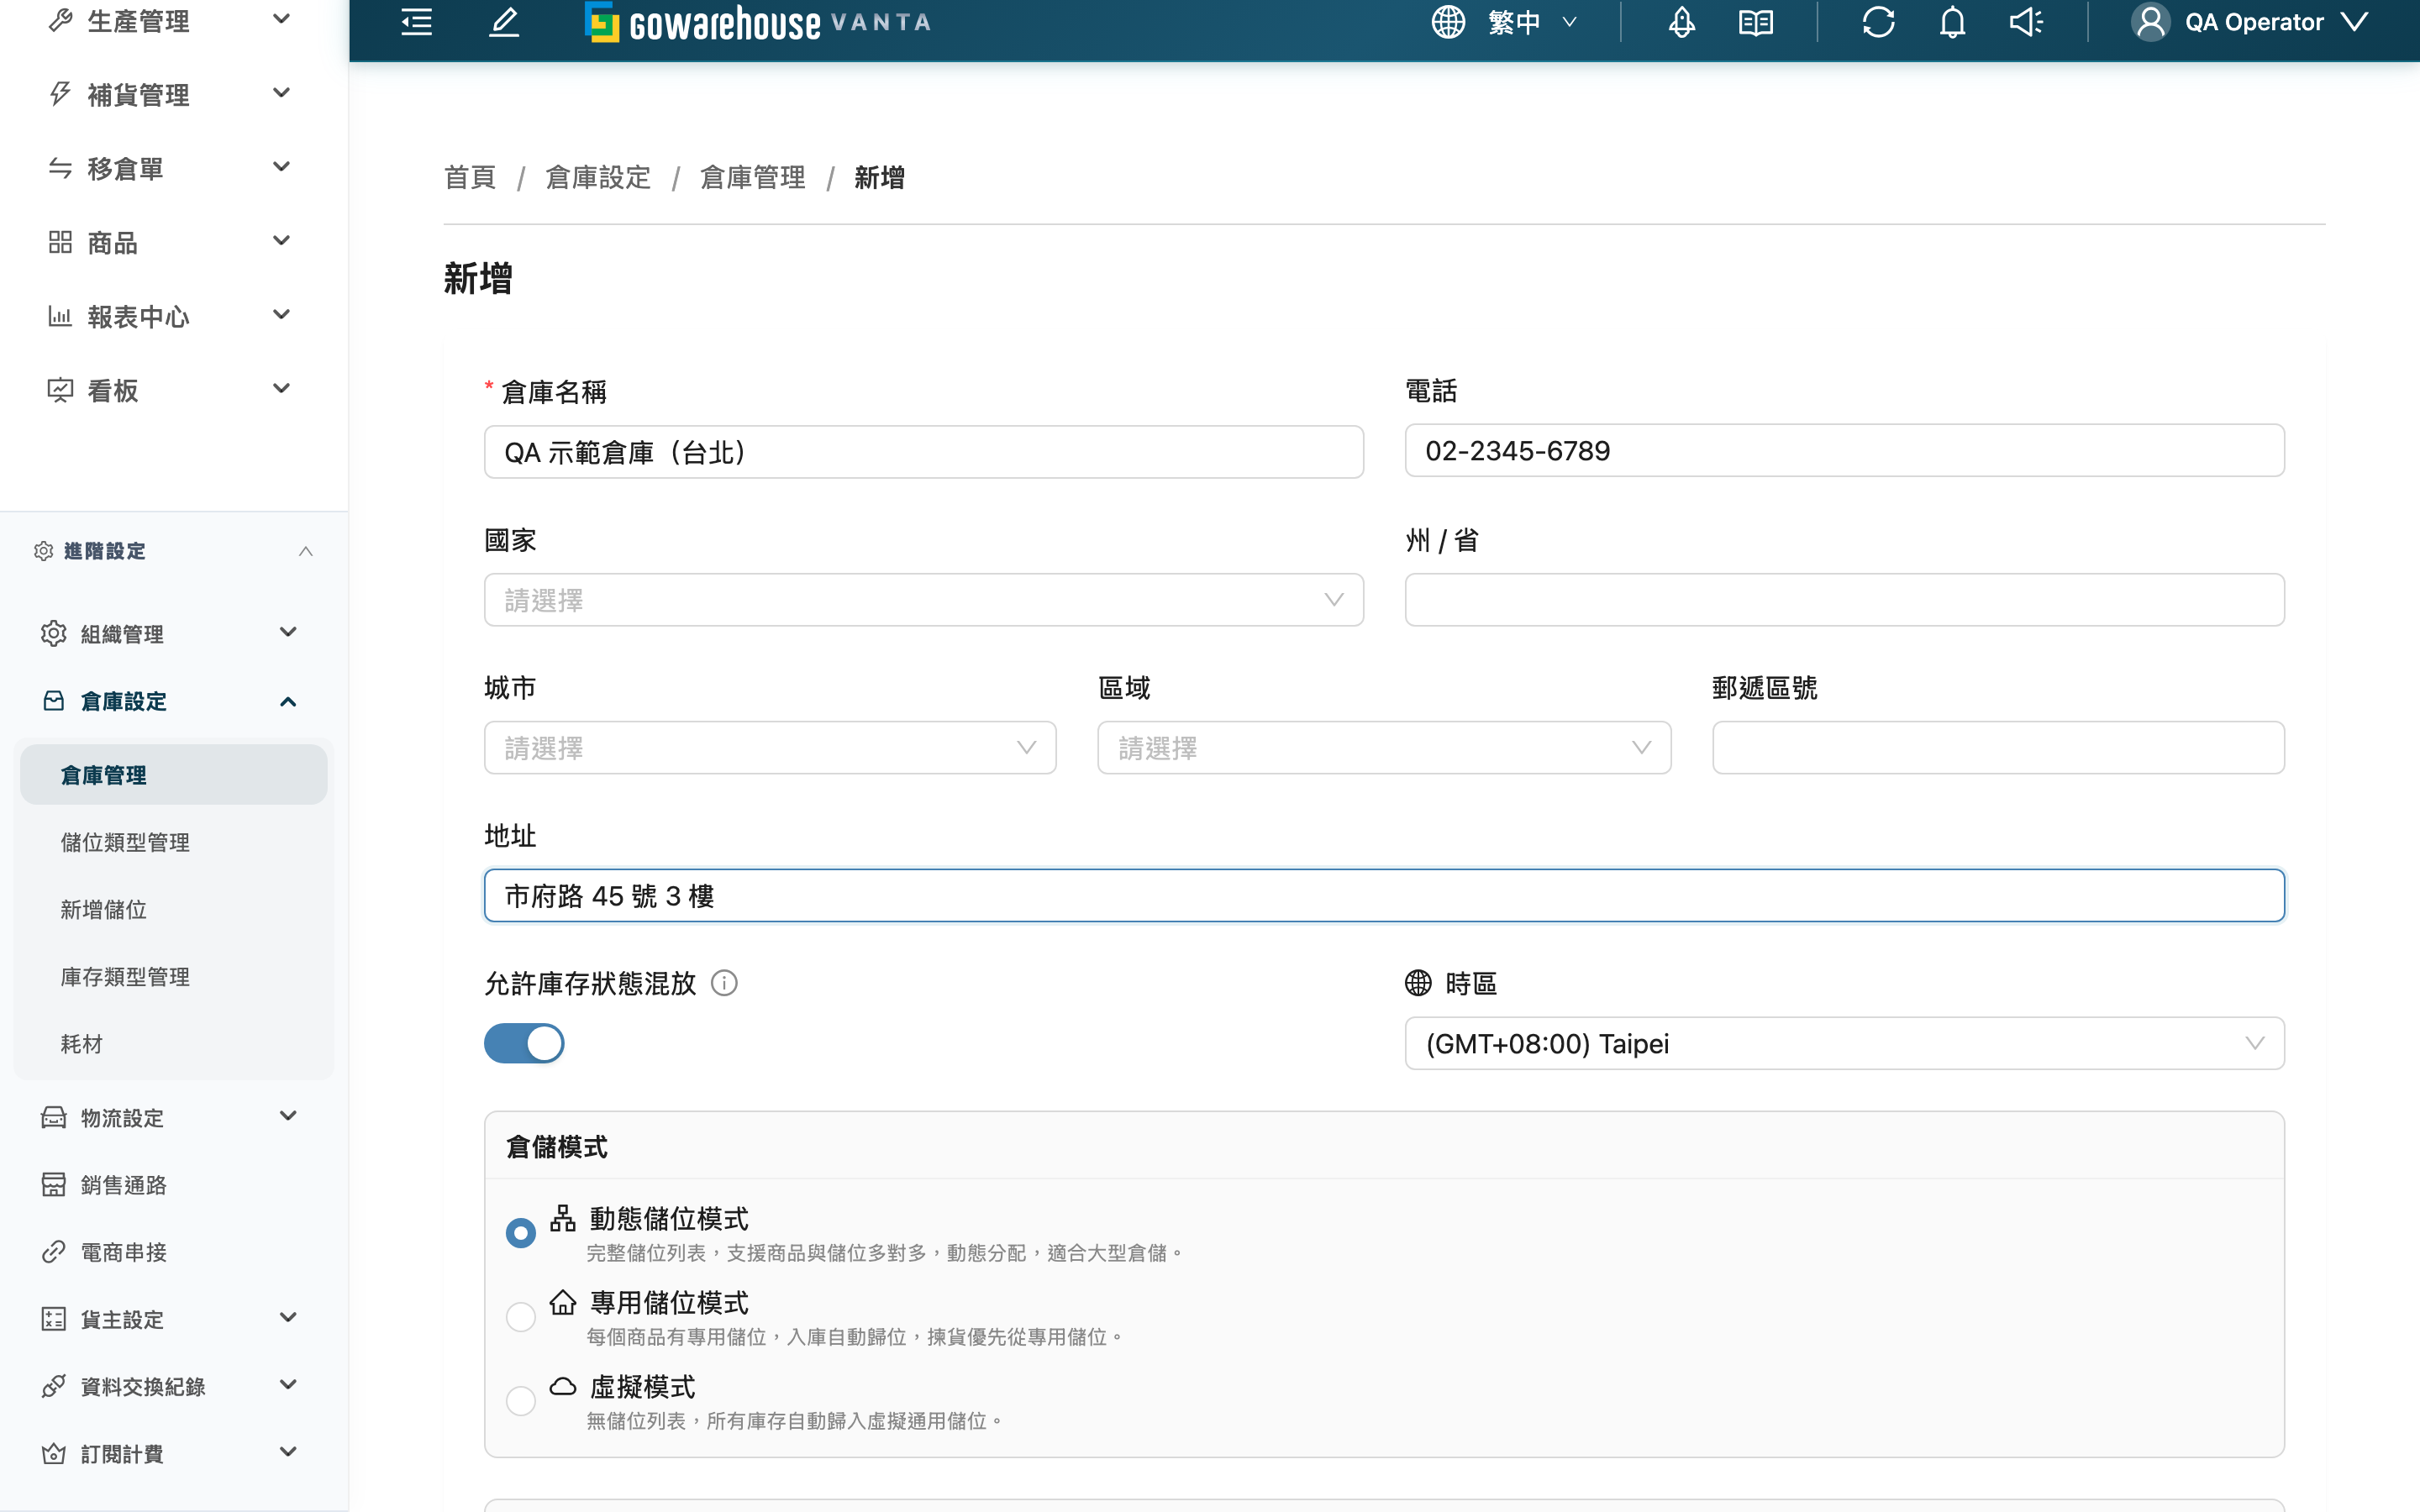The image size is (2420, 1512).
Task: Open the 國家 dropdown
Action: pyautogui.click(x=924, y=600)
